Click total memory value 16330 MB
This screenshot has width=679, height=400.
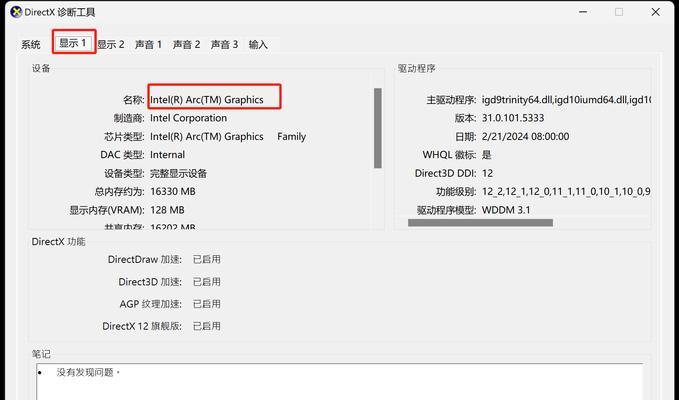click(173, 192)
